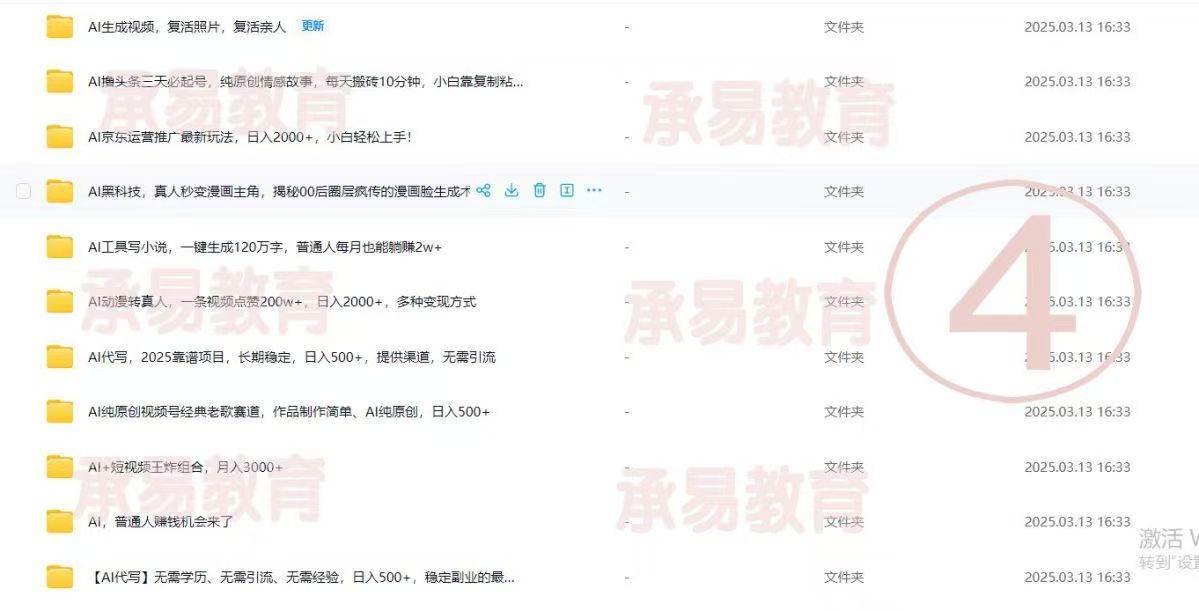Click 文件夹 type cell in AI生成视频 row
The image size is (1199, 611).
[843, 27]
